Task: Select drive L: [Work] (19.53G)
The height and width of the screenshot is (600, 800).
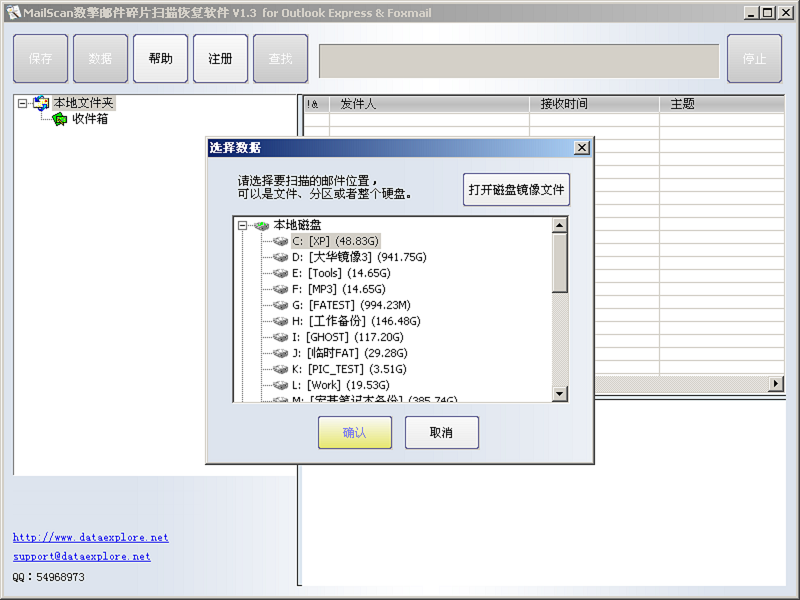Action: [x=340, y=385]
